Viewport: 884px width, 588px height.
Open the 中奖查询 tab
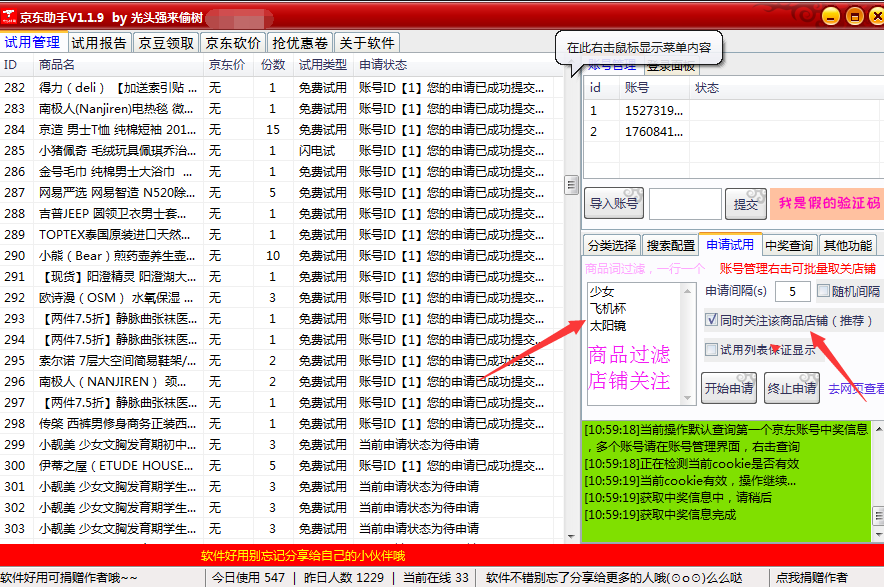coord(789,245)
